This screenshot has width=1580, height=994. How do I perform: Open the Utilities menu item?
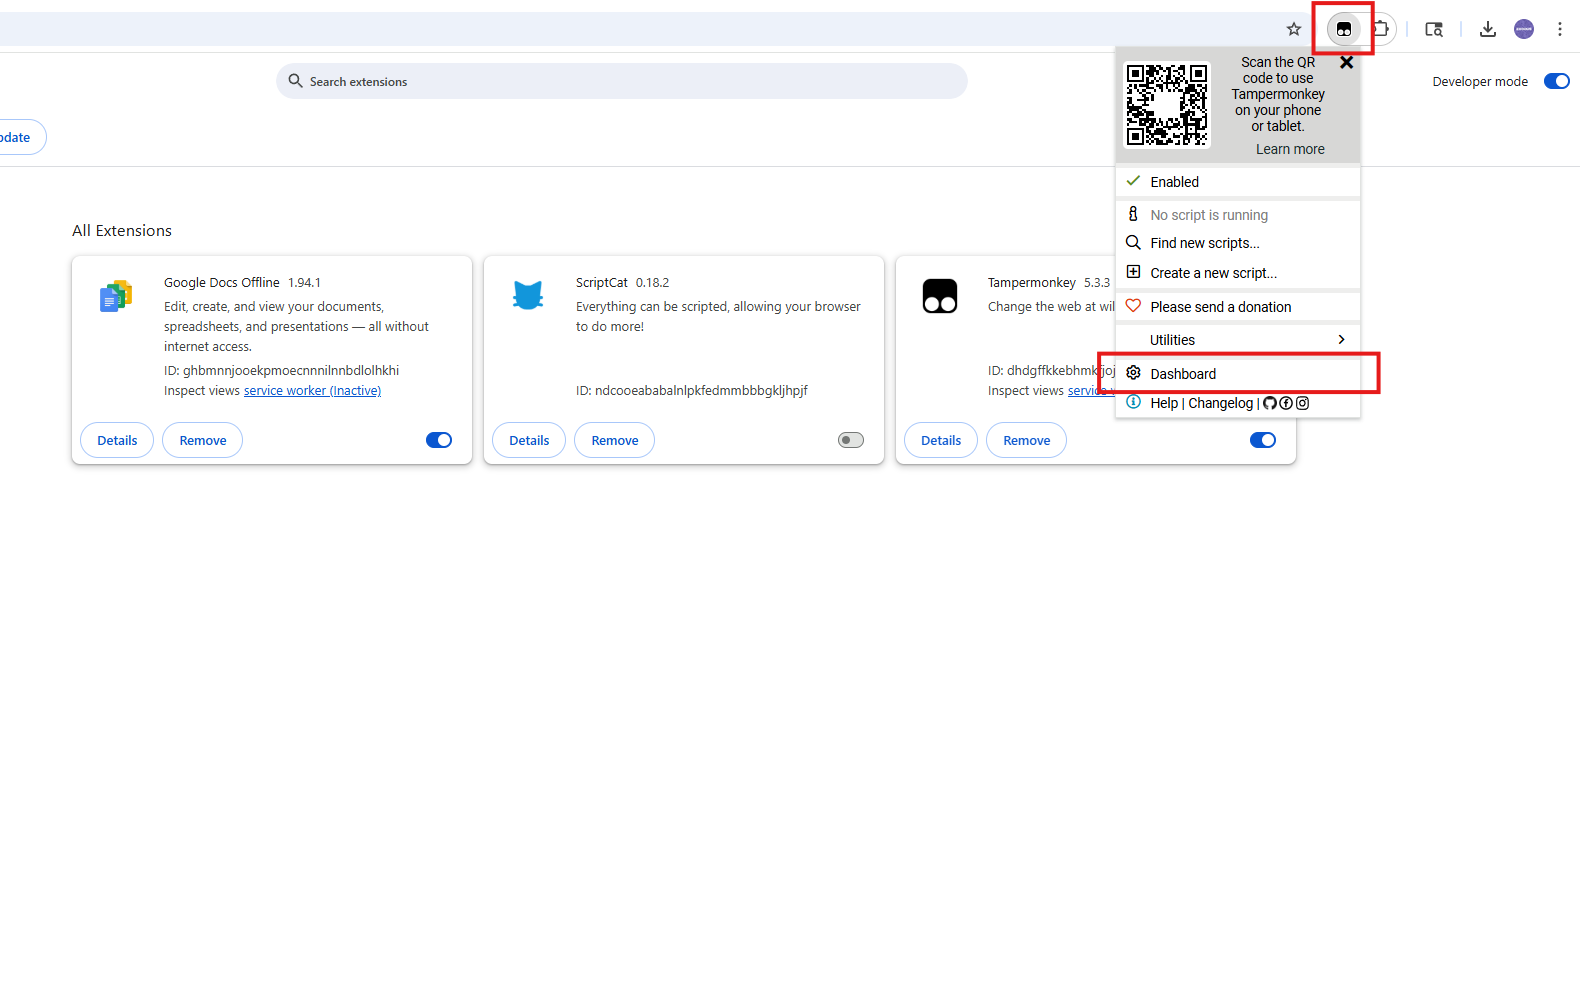(1238, 340)
